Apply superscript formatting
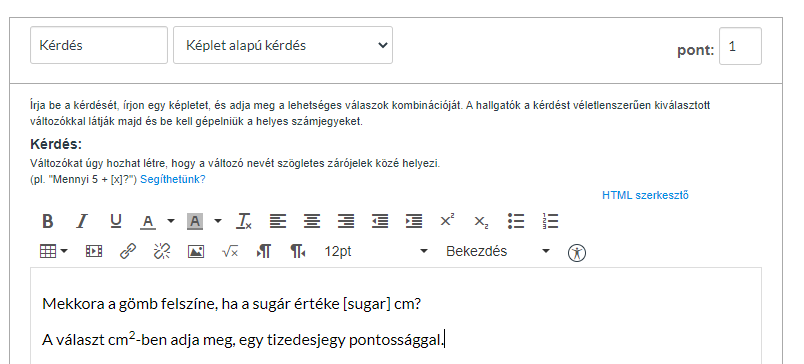The height and width of the screenshot is (364, 804). coord(448,221)
